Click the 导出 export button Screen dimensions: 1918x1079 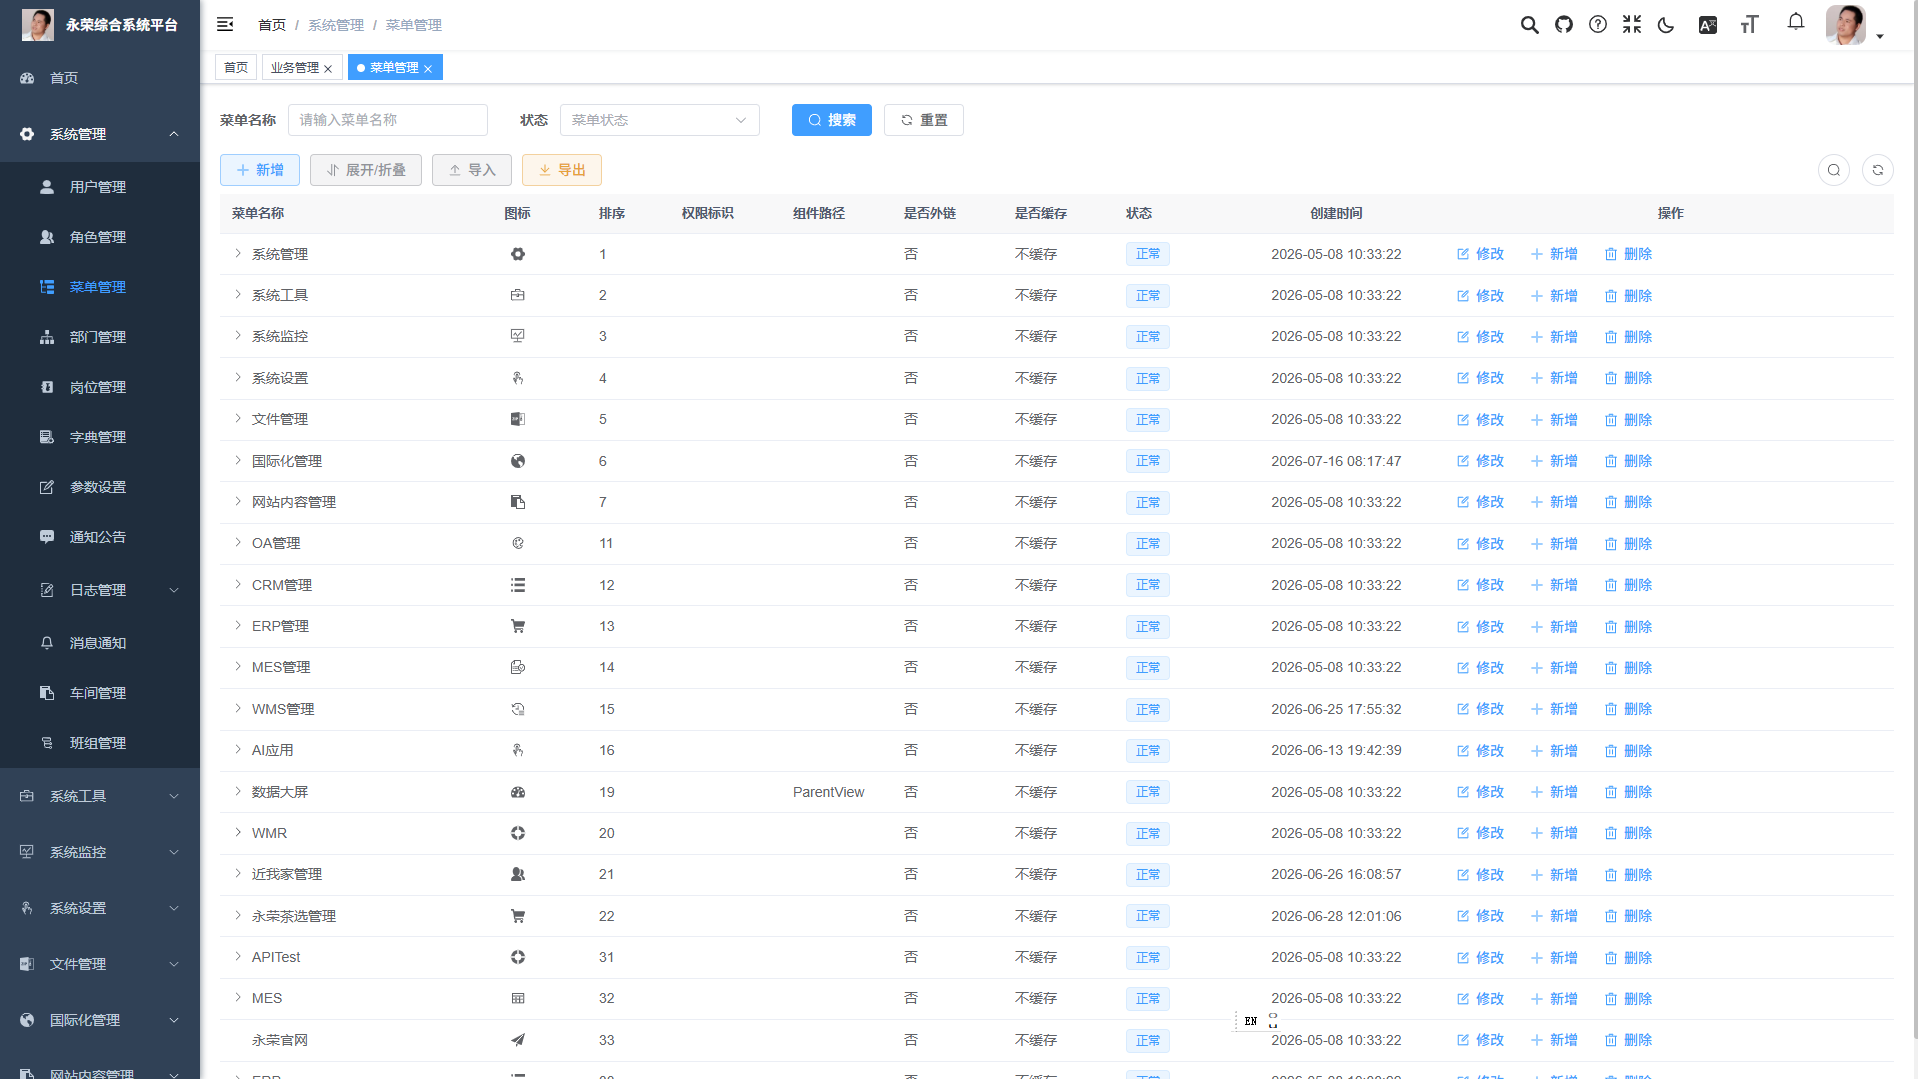[562, 170]
